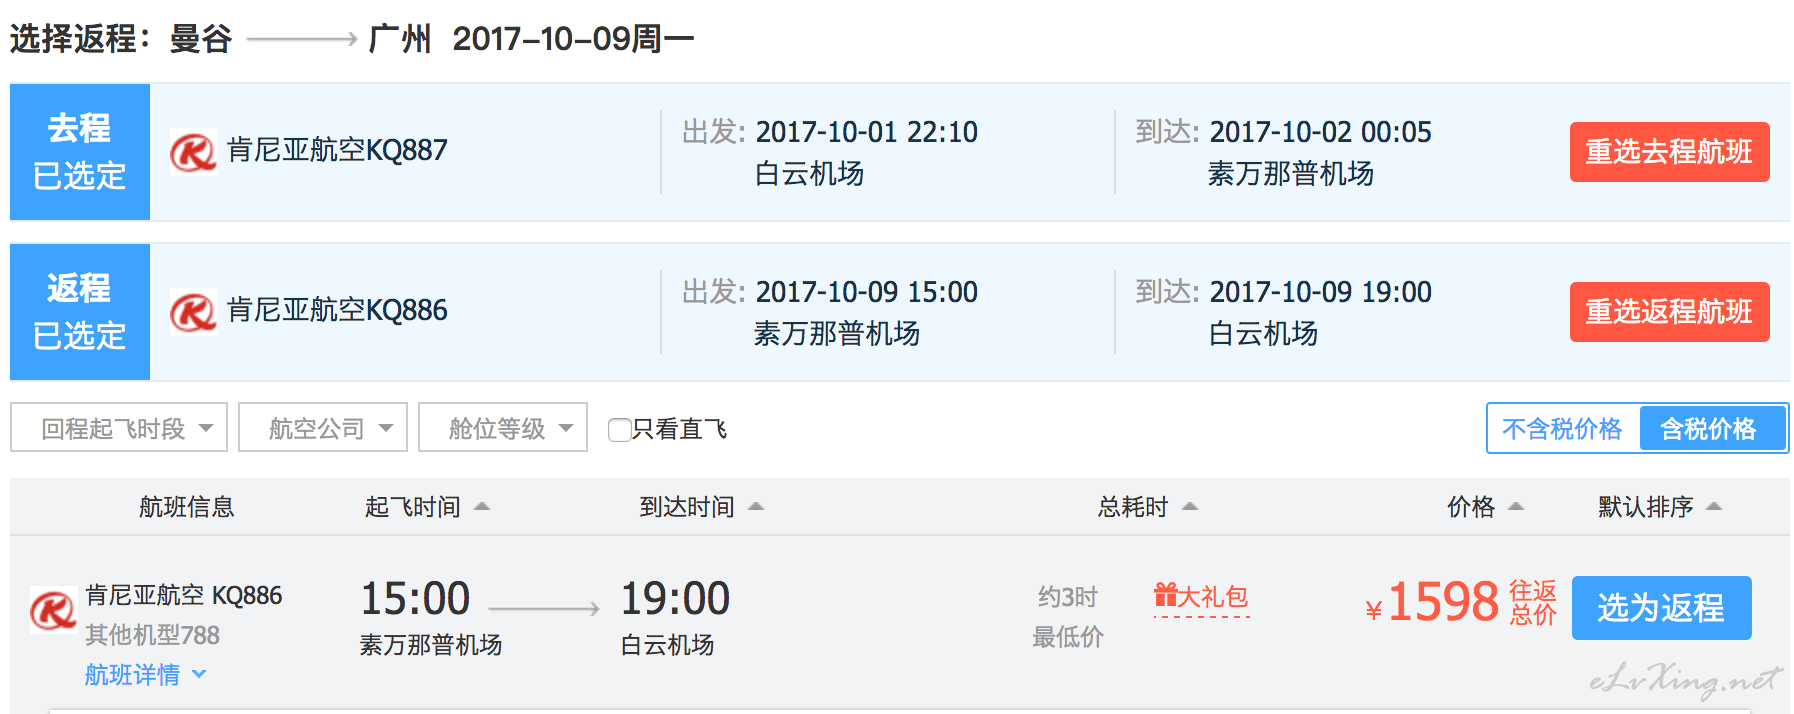Image resolution: width=1794 pixels, height=714 pixels.
Task: Open the 舱位等级 cabin class dropdown
Action: (x=503, y=428)
